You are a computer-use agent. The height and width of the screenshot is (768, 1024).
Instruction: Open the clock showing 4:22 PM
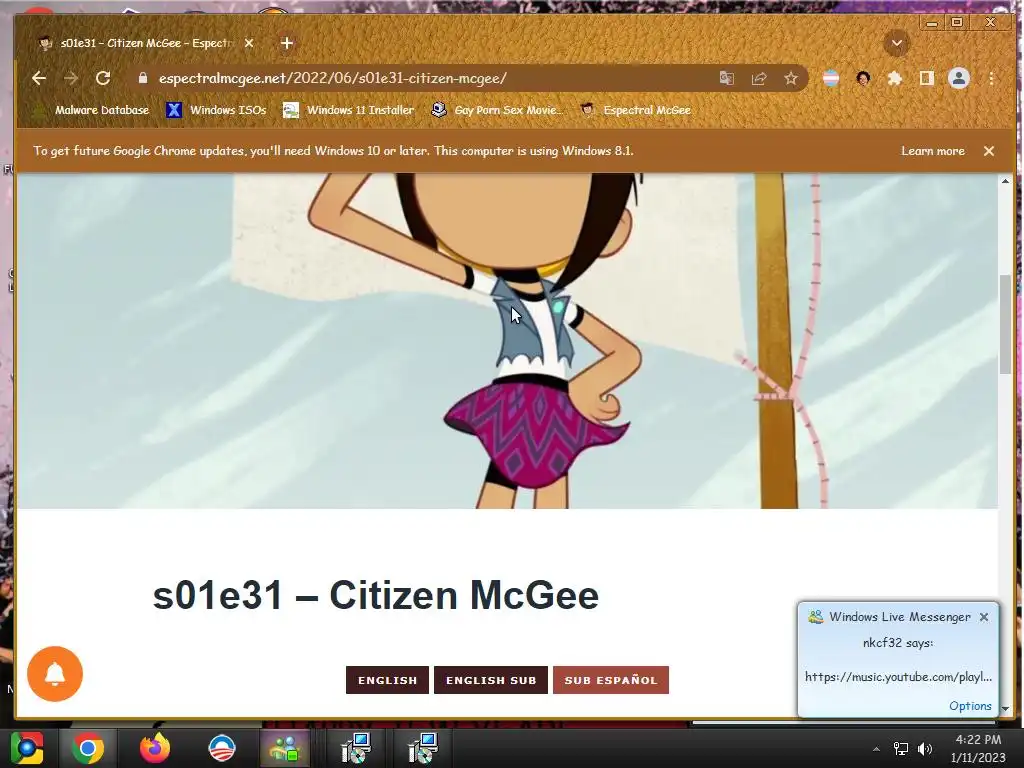click(x=978, y=748)
